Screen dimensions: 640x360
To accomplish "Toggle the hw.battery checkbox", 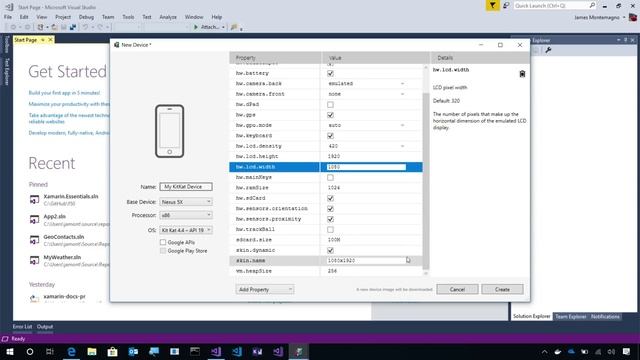I will (x=330, y=73).
